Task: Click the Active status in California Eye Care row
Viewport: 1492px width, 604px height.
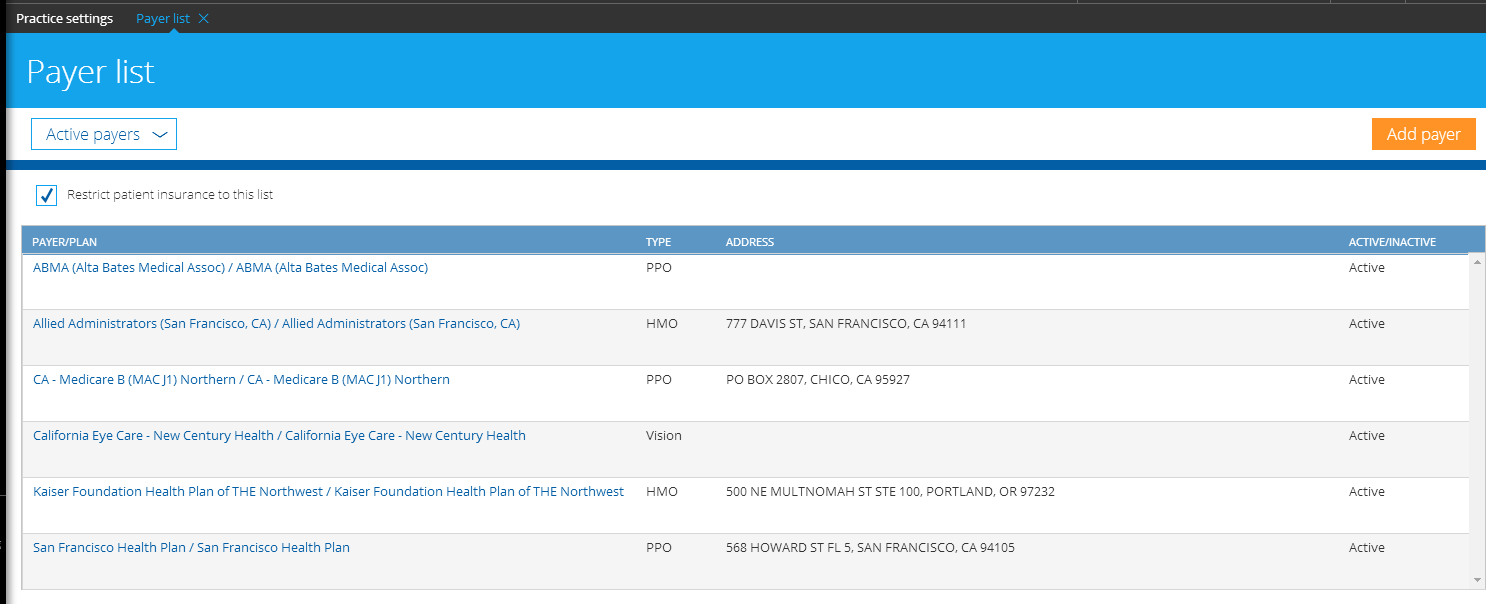Action: tap(1367, 436)
